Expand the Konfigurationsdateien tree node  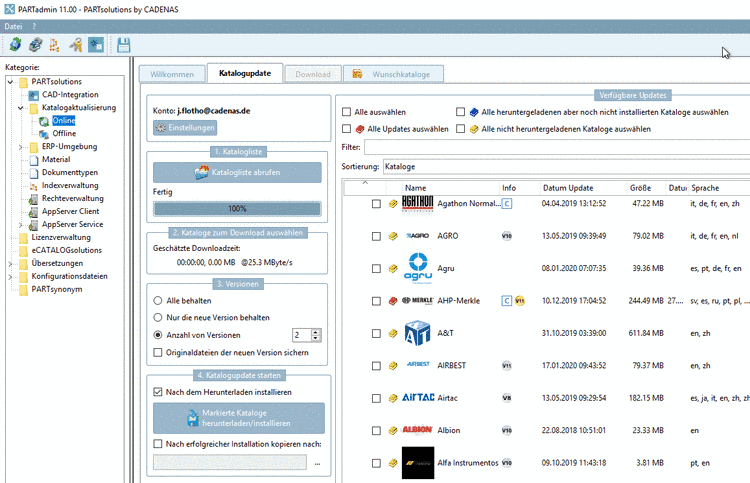point(10,276)
